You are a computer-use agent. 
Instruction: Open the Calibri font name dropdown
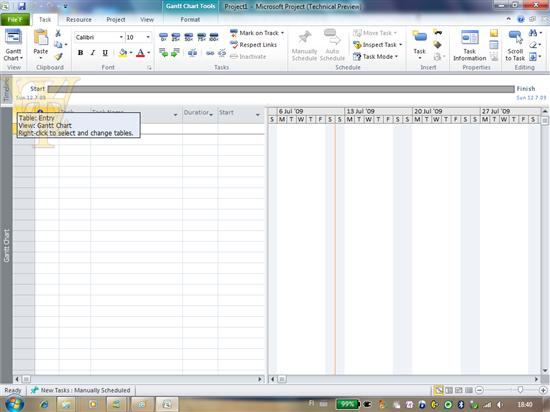click(121, 37)
